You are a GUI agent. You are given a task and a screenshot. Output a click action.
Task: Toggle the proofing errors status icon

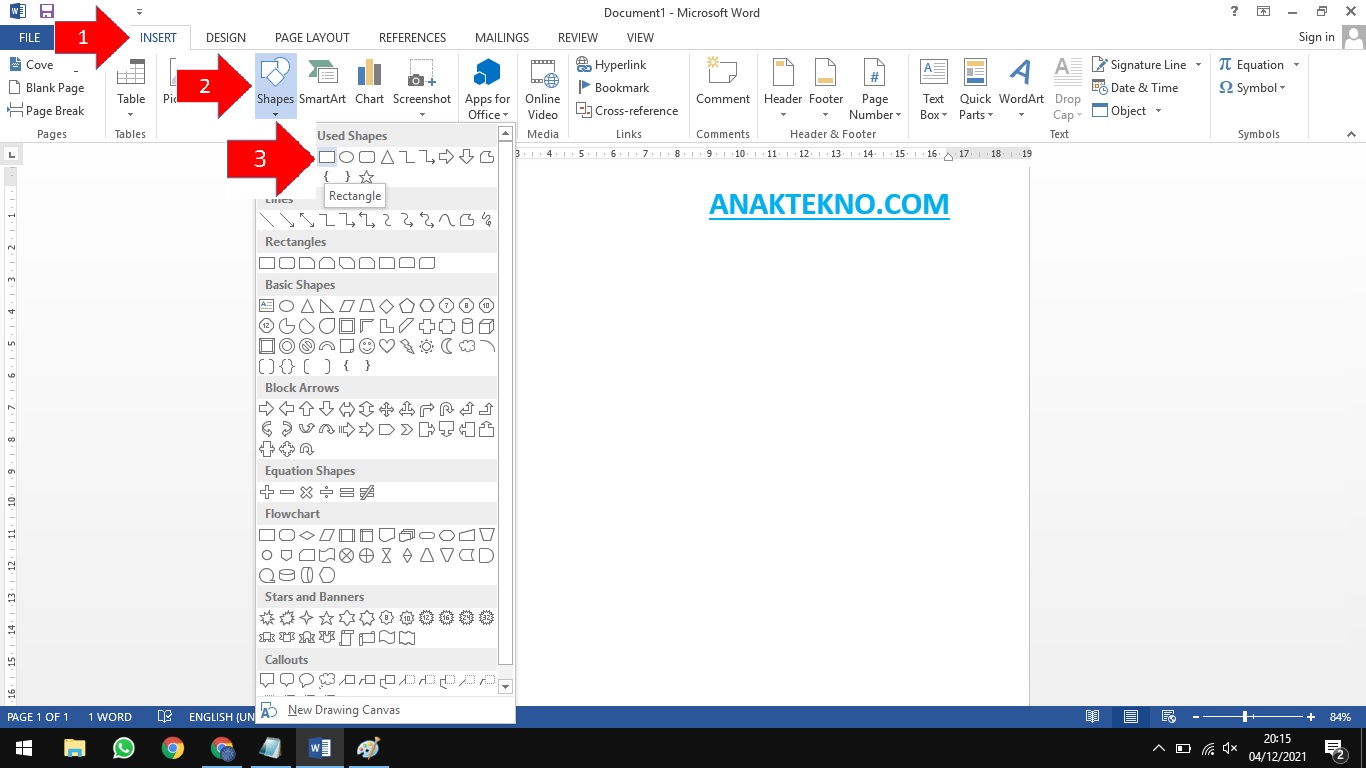166,717
